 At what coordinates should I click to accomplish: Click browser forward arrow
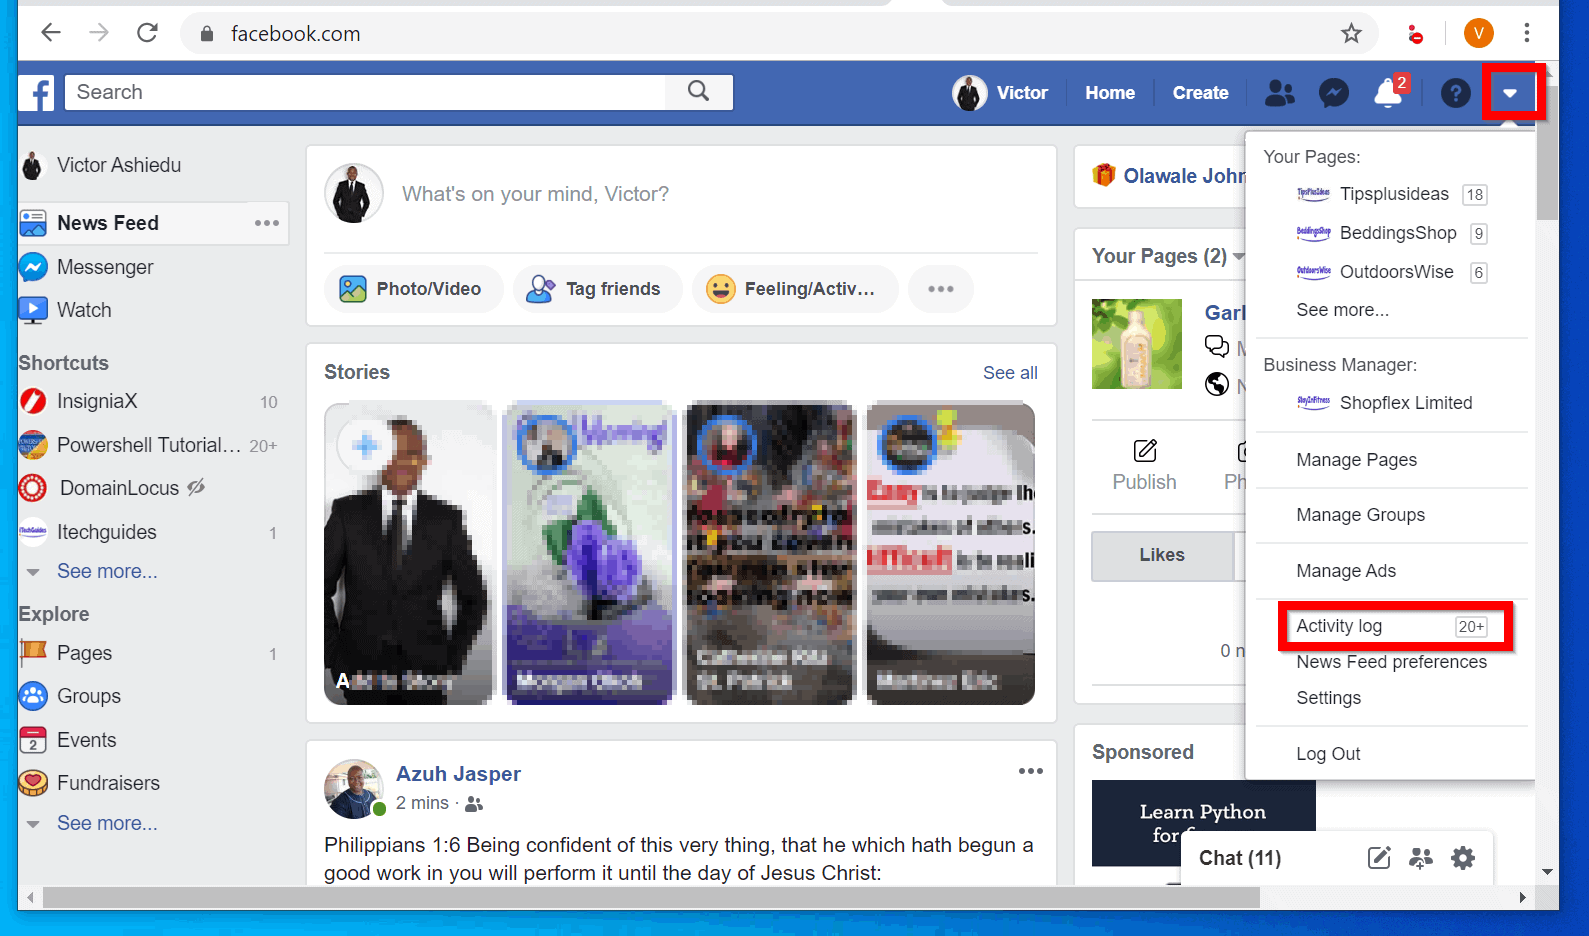click(99, 33)
